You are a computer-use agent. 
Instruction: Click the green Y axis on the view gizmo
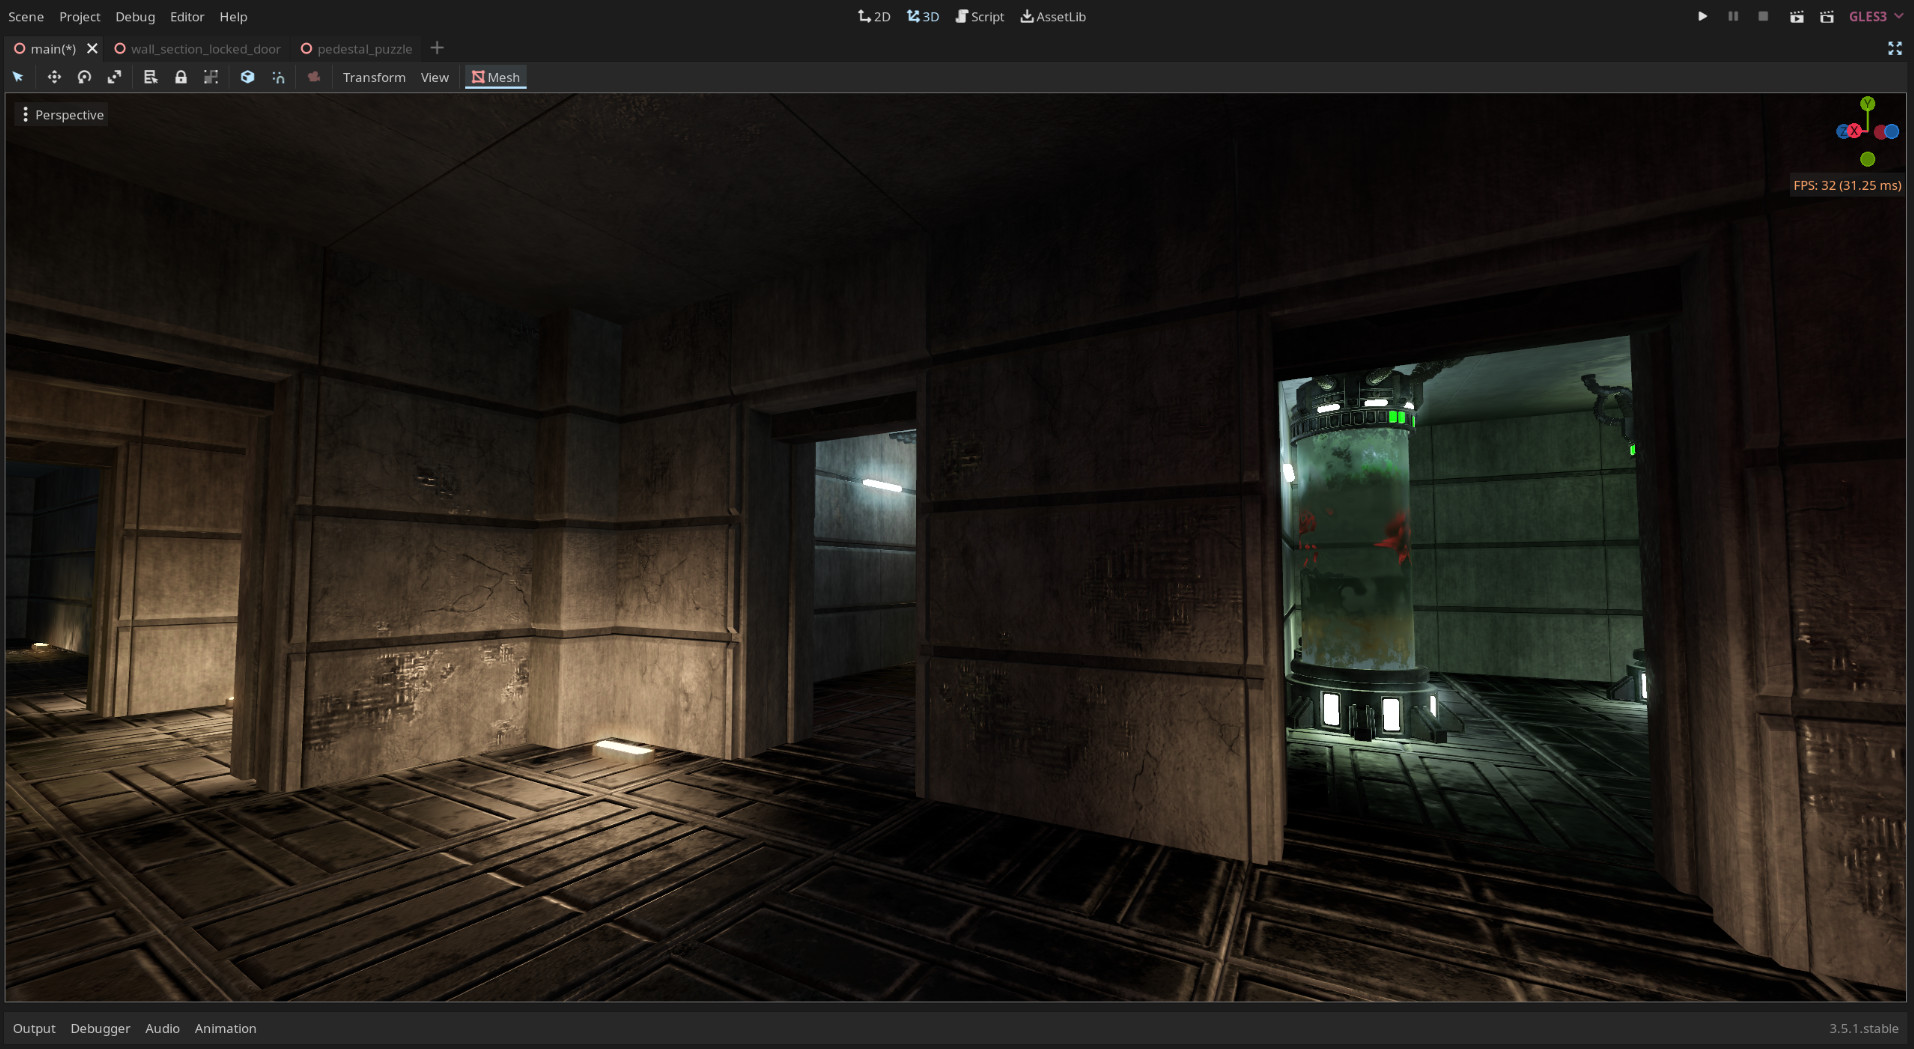tap(1867, 103)
